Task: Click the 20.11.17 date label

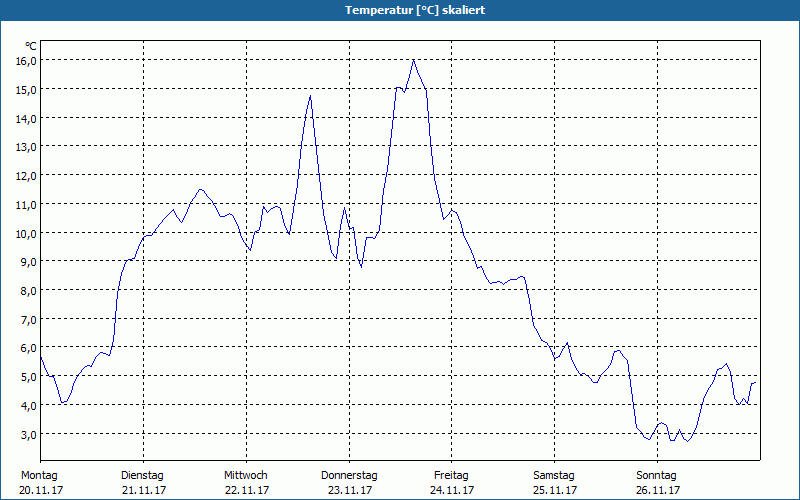Action: point(41,490)
